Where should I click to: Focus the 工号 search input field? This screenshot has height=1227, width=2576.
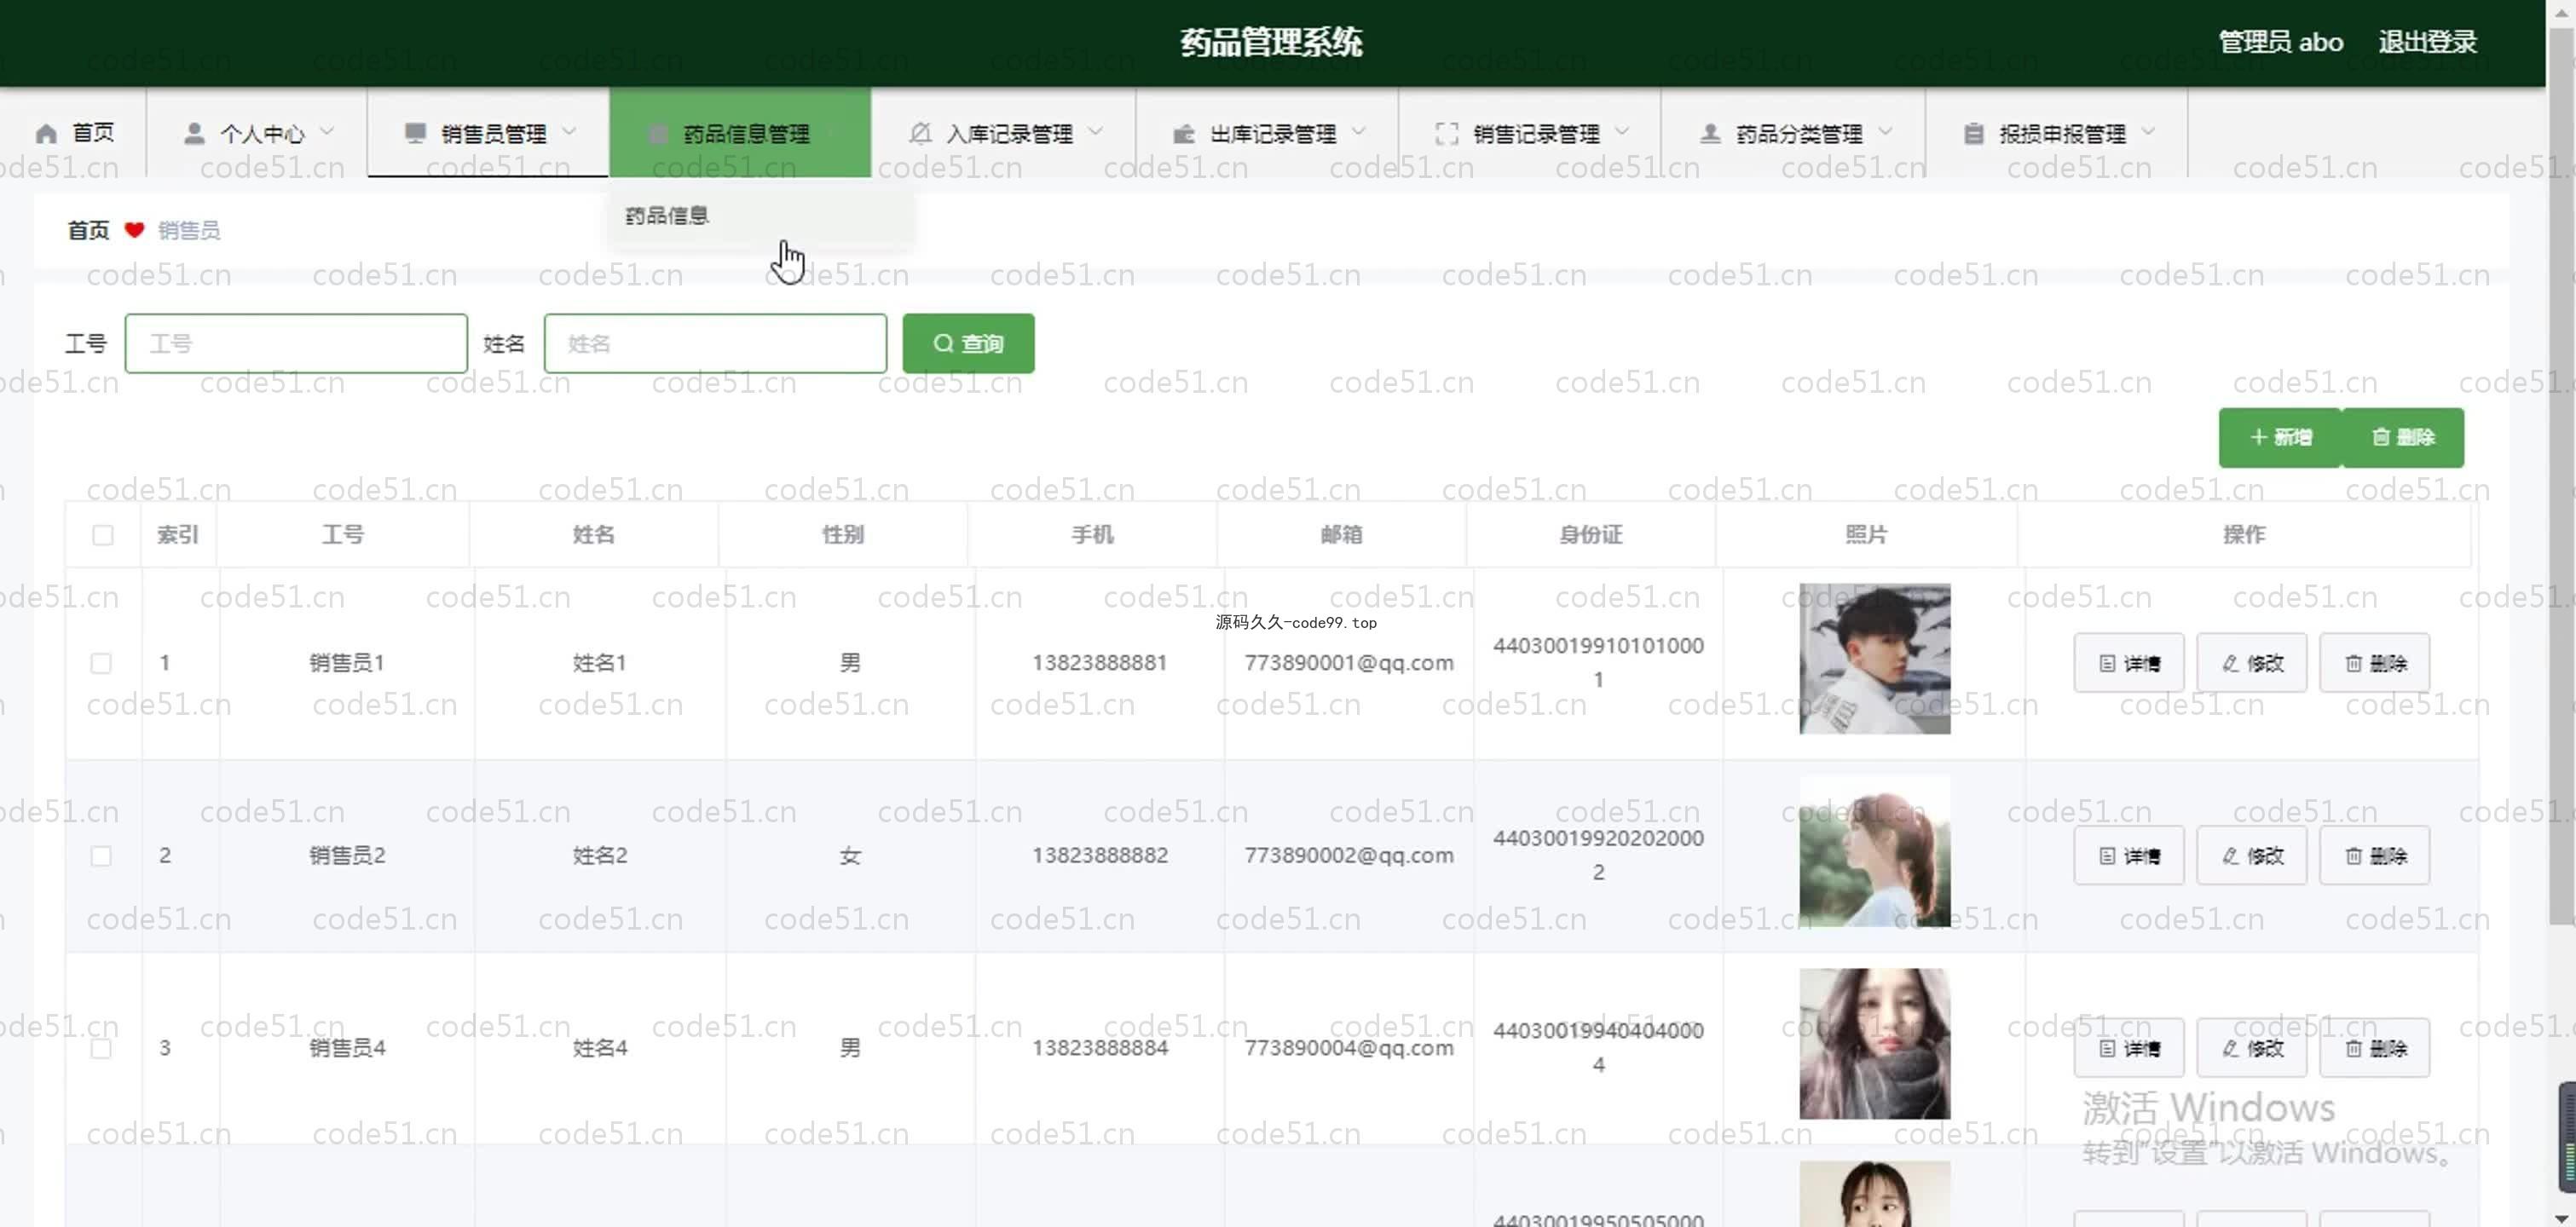(x=296, y=343)
